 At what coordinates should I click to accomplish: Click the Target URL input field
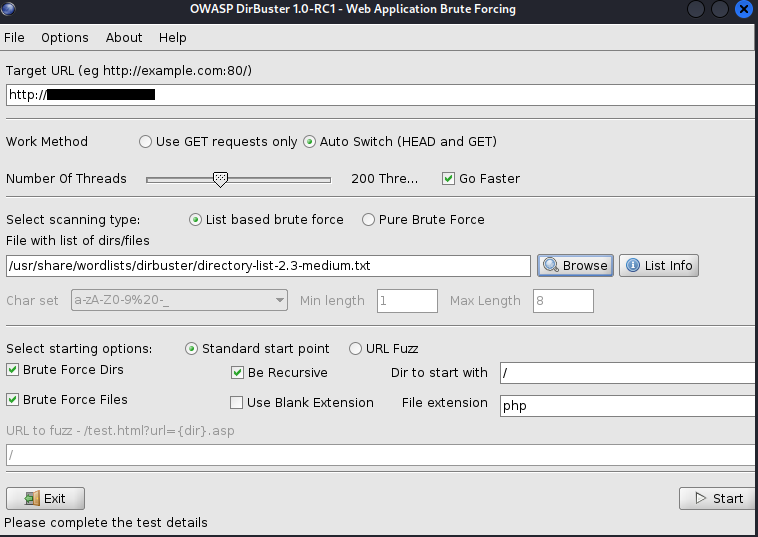pos(400,95)
